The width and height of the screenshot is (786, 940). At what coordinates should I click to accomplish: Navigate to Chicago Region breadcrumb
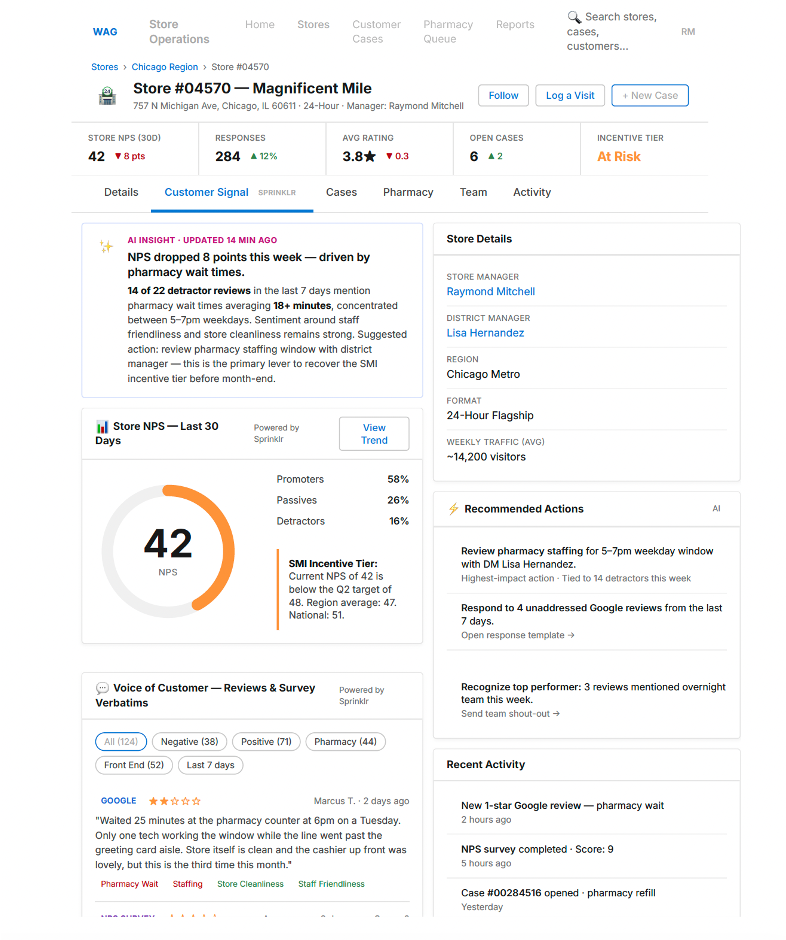coord(164,67)
